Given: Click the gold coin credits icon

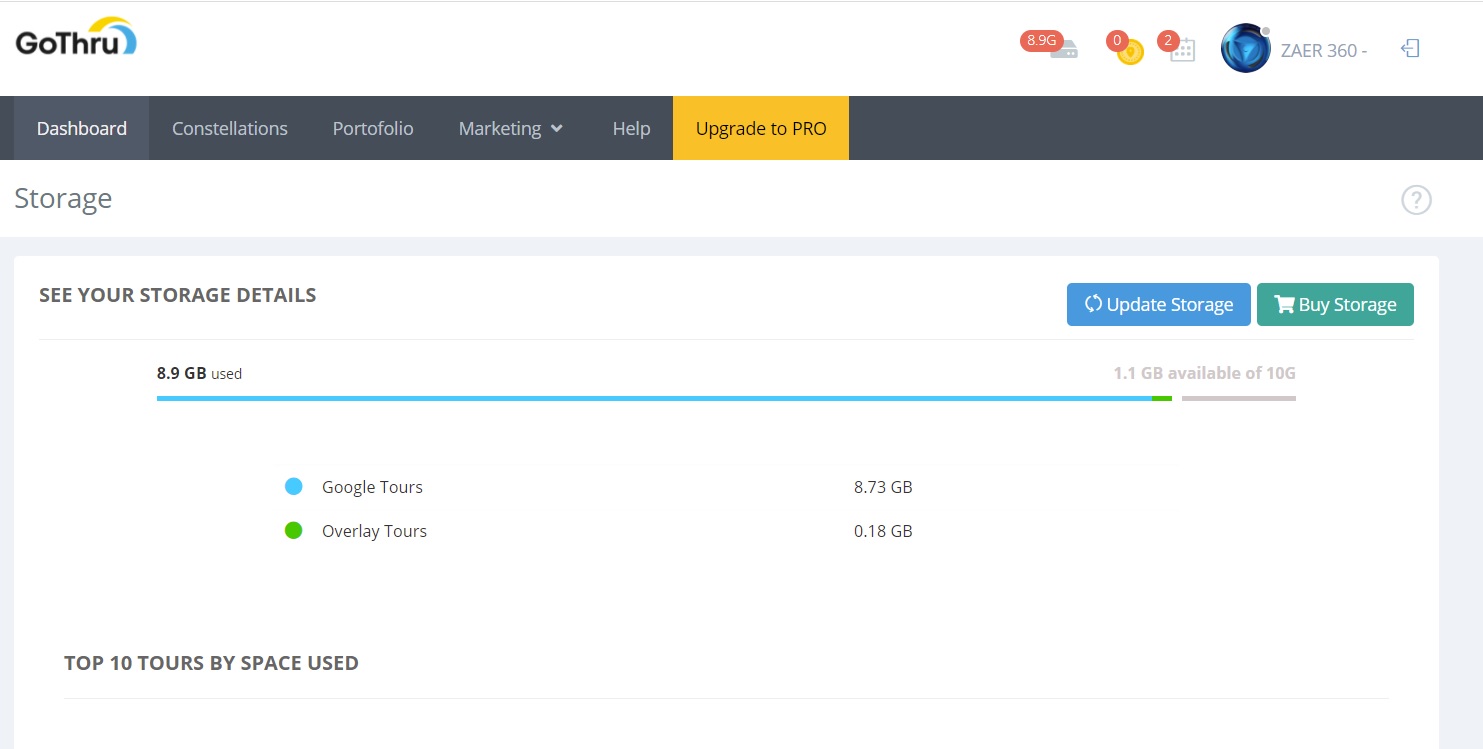Looking at the screenshot, I should (1131, 52).
